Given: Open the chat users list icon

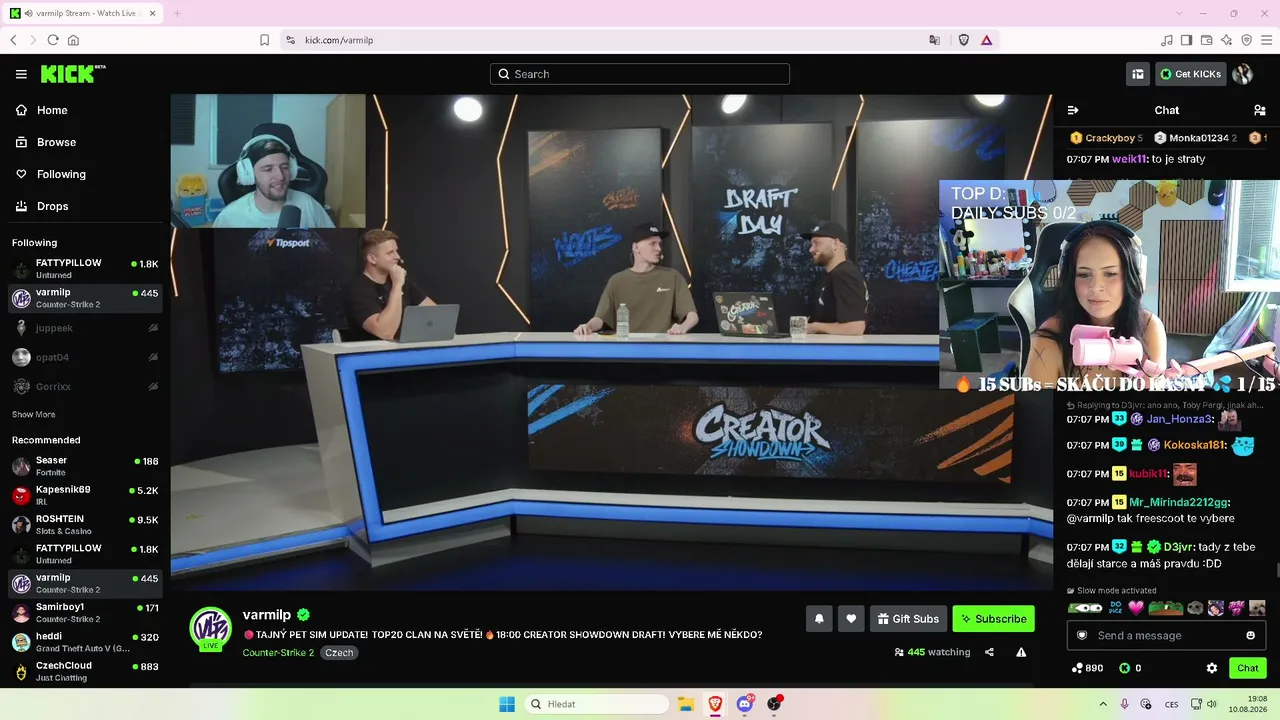Looking at the screenshot, I should coord(1260,110).
